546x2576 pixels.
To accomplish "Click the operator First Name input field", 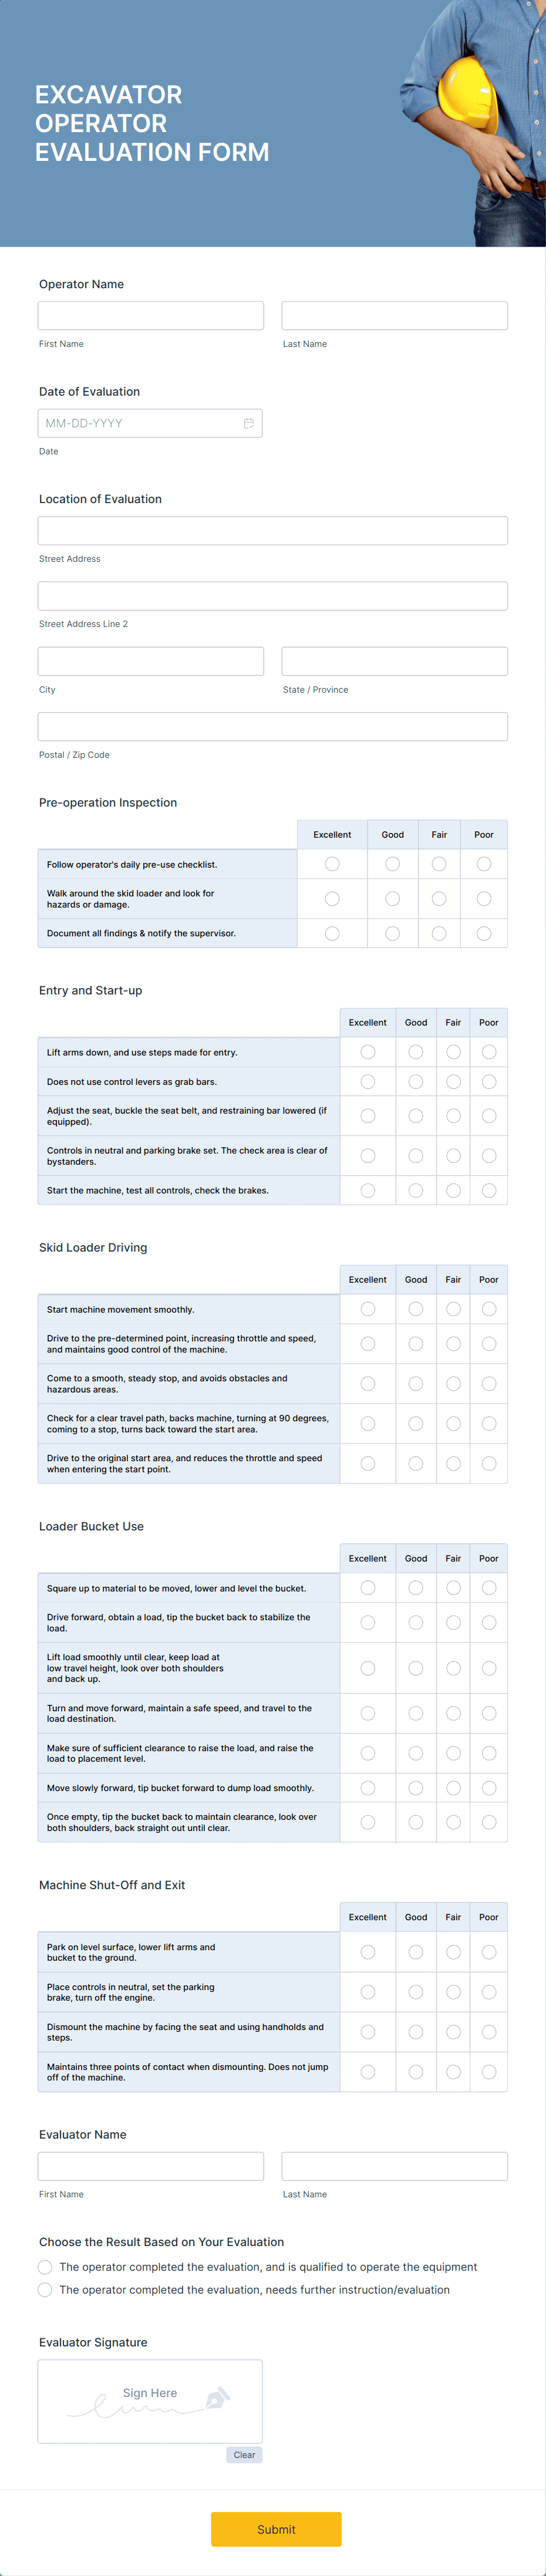I will point(150,315).
